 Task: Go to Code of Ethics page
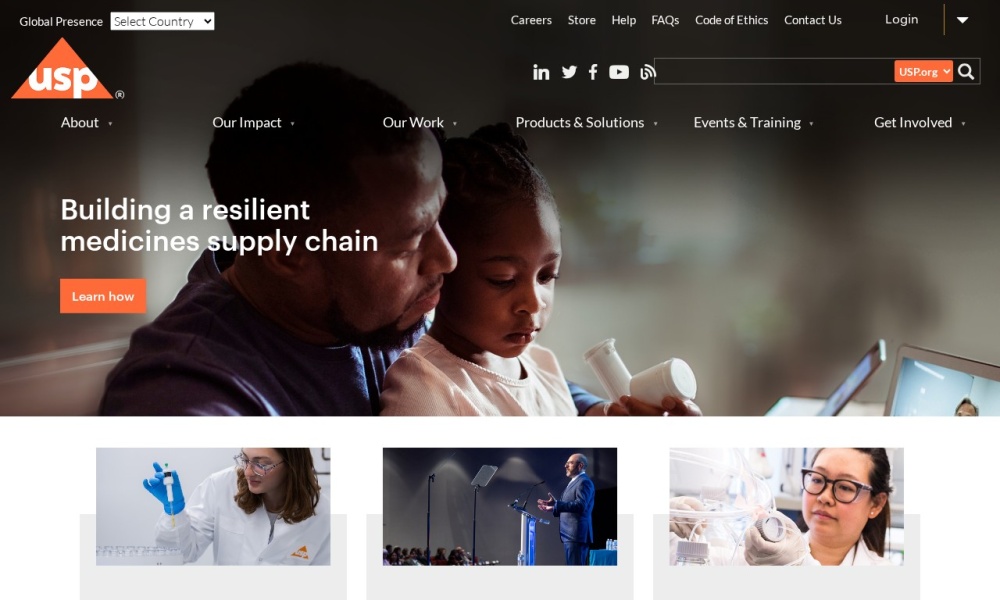point(731,20)
